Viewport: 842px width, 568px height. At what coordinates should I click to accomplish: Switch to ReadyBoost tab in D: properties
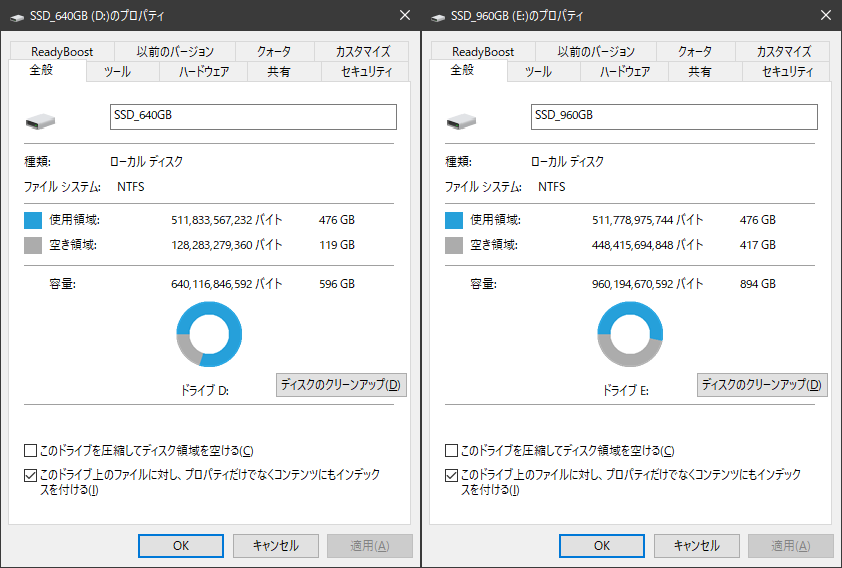pyautogui.click(x=62, y=51)
